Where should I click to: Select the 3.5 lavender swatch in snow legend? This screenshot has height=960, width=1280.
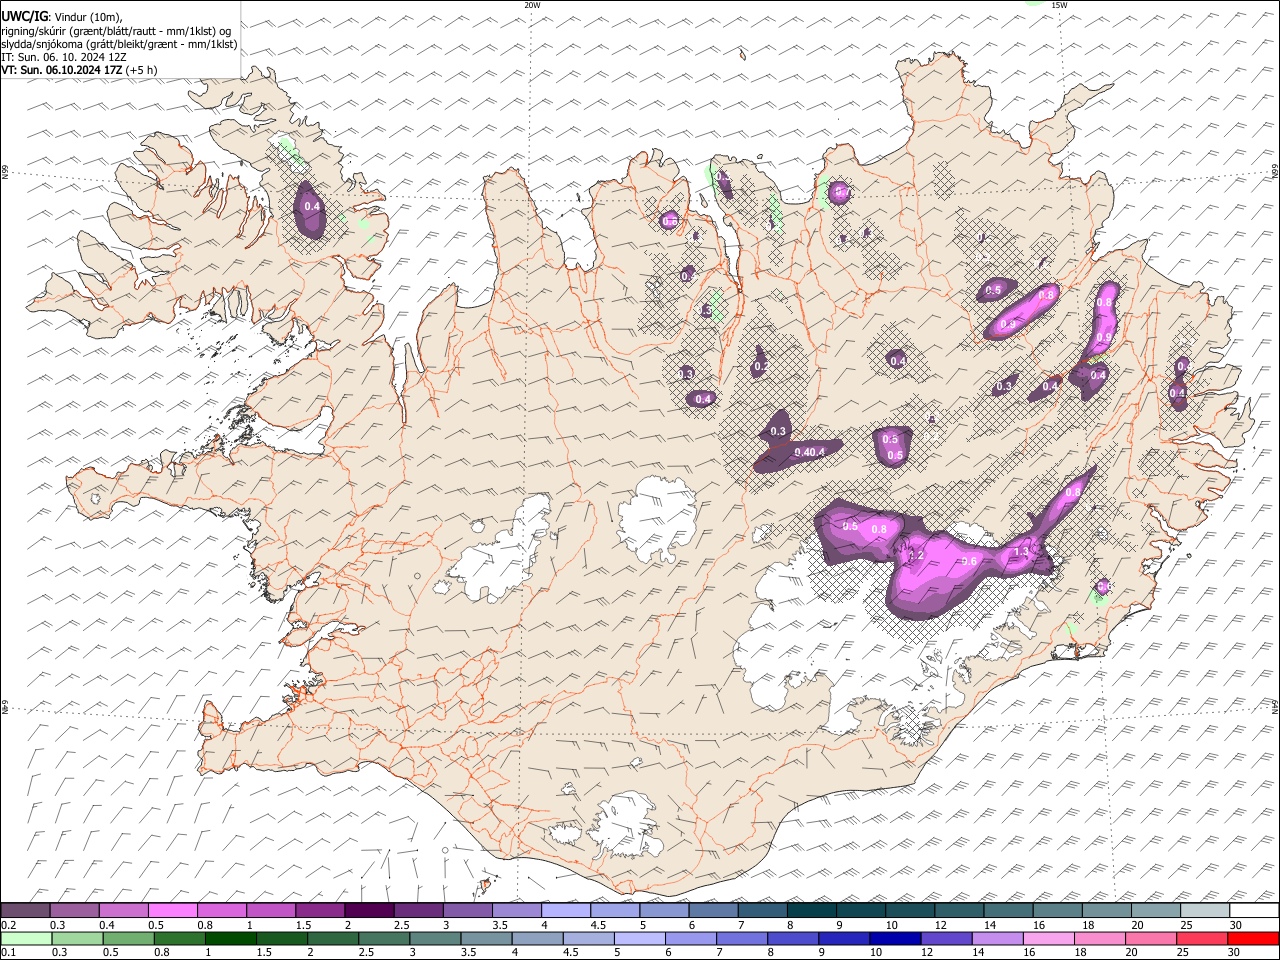pyautogui.click(x=517, y=911)
